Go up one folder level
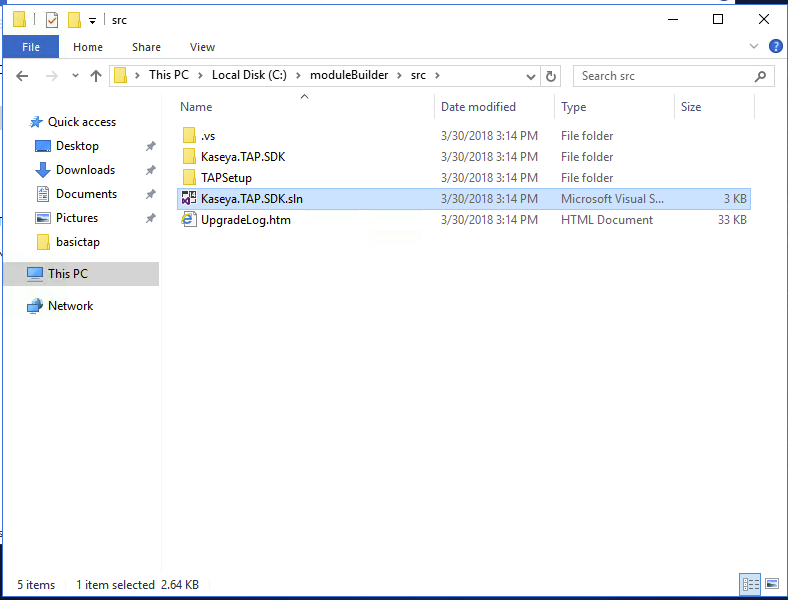Screen dimensions: 788x600 [x=95, y=76]
